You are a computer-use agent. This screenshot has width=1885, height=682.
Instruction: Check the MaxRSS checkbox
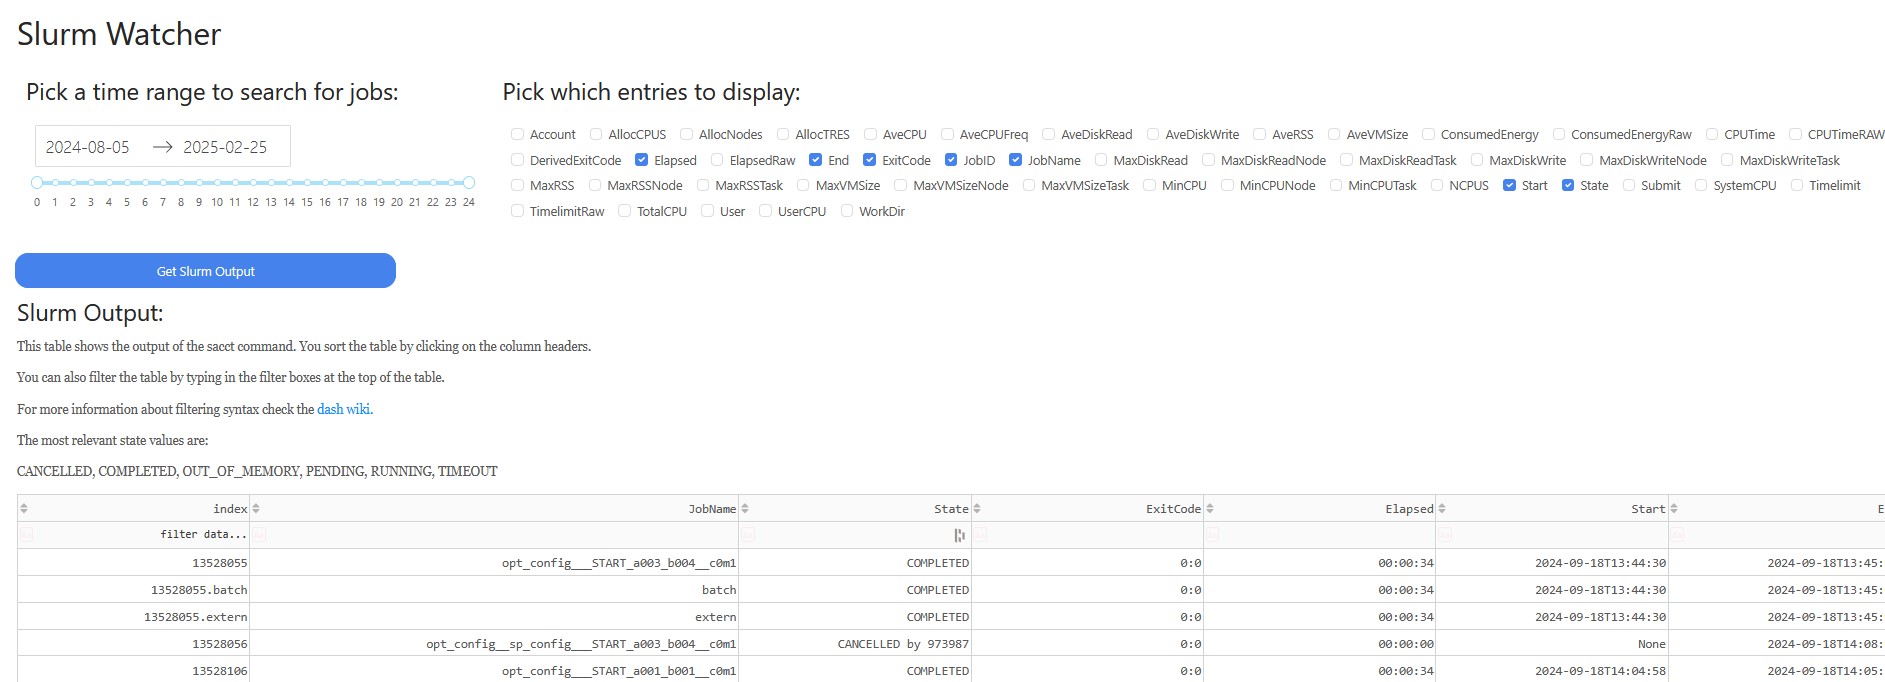coord(517,185)
